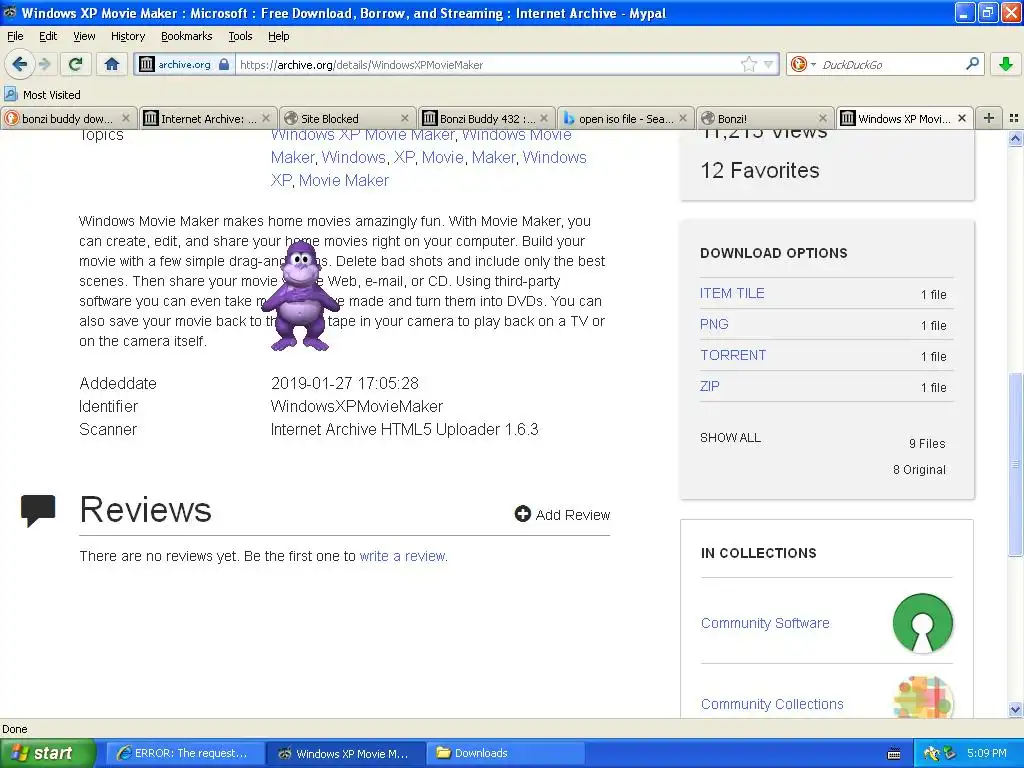The width and height of the screenshot is (1024, 768).
Task: Switch to the Downloads folder taskbar window
Action: click(x=505, y=753)
